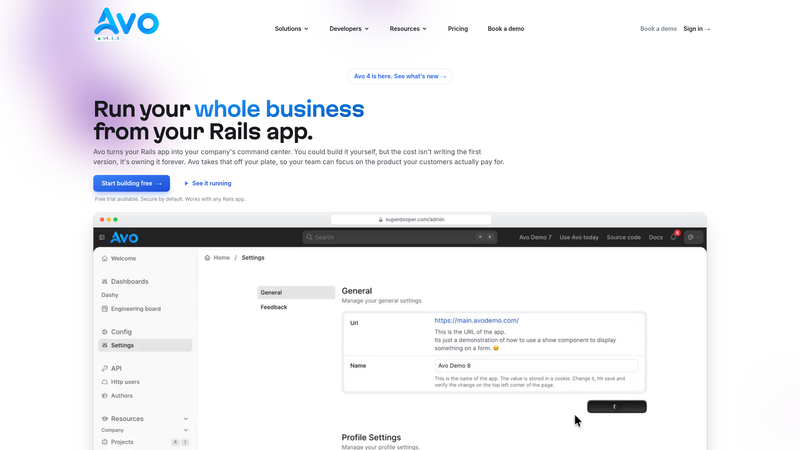The height and width of the screenshot is (450, 800).
Task: Click See it running play link
Action: 208,183
